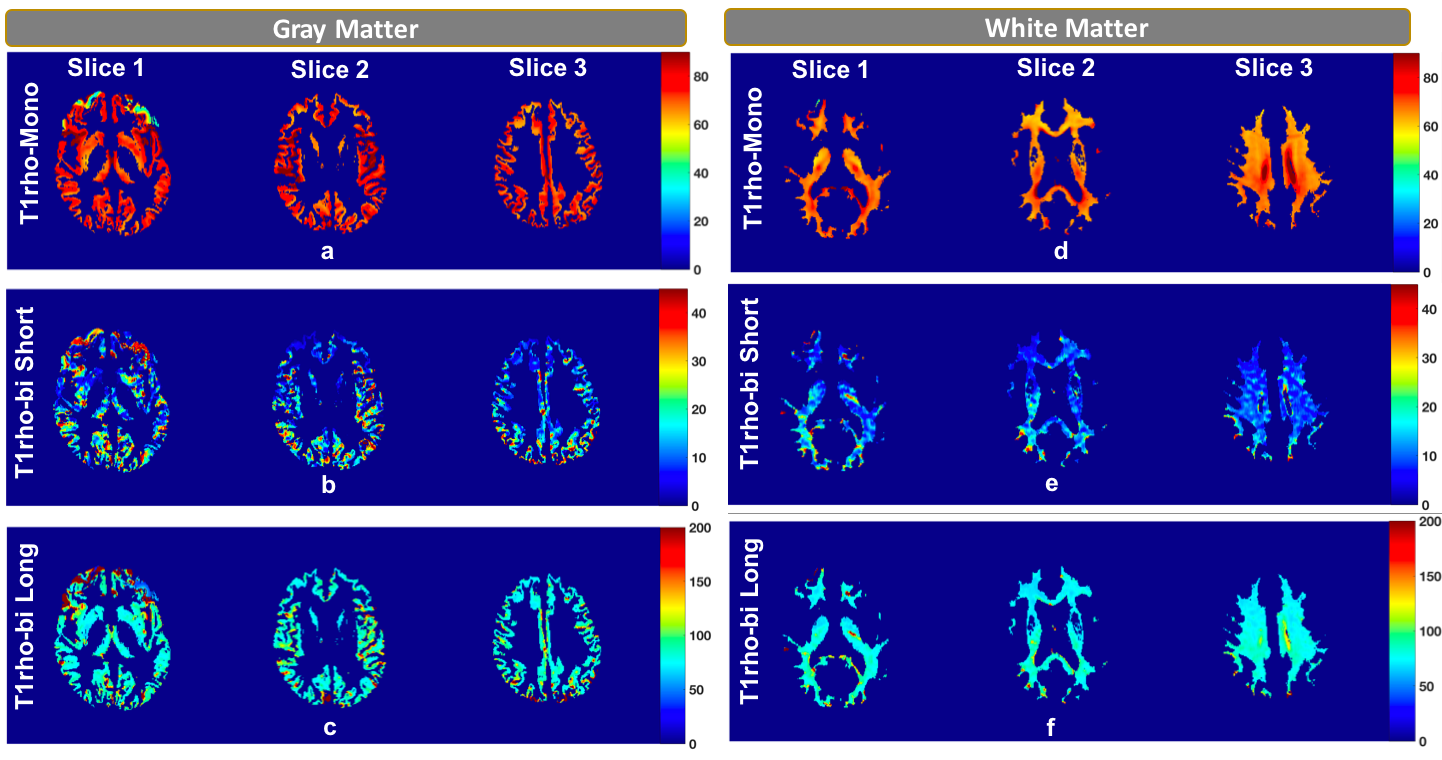The width and height of the screenshot is (1442, 760).
Task: Click the colorbar in white matter panel f
Action: coord(1403,632)
